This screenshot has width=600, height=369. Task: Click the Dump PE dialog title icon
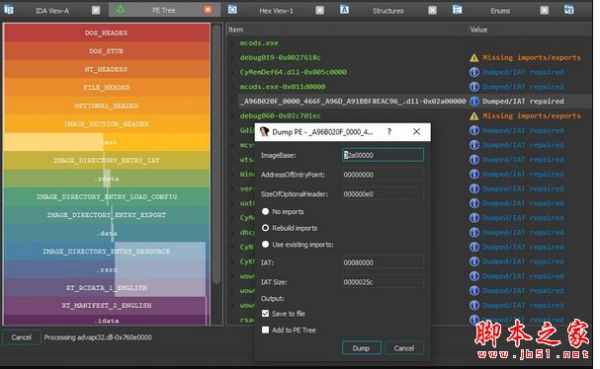tap(264, 132)
